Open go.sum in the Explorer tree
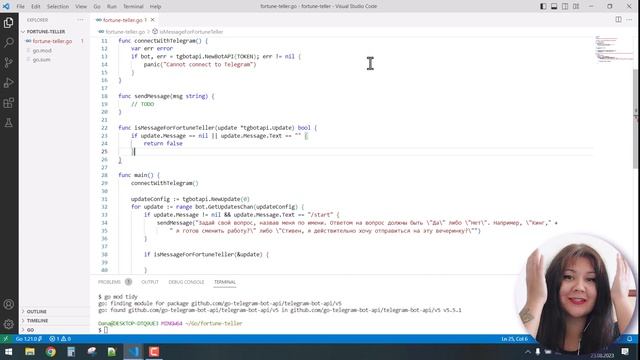The image size is (640, 360). point(42,60)
